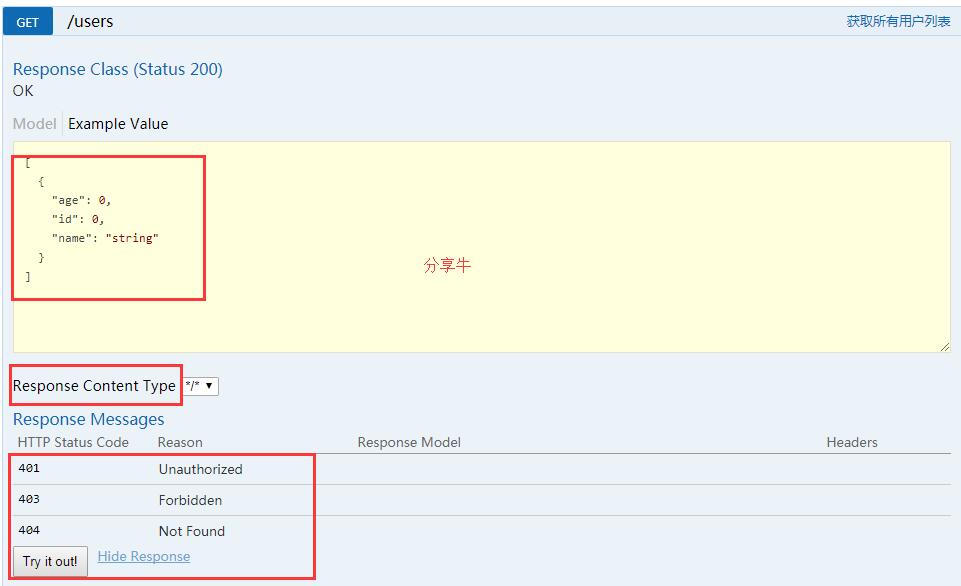Open the 获取所有用户列表 link

[x=897, y=20]
